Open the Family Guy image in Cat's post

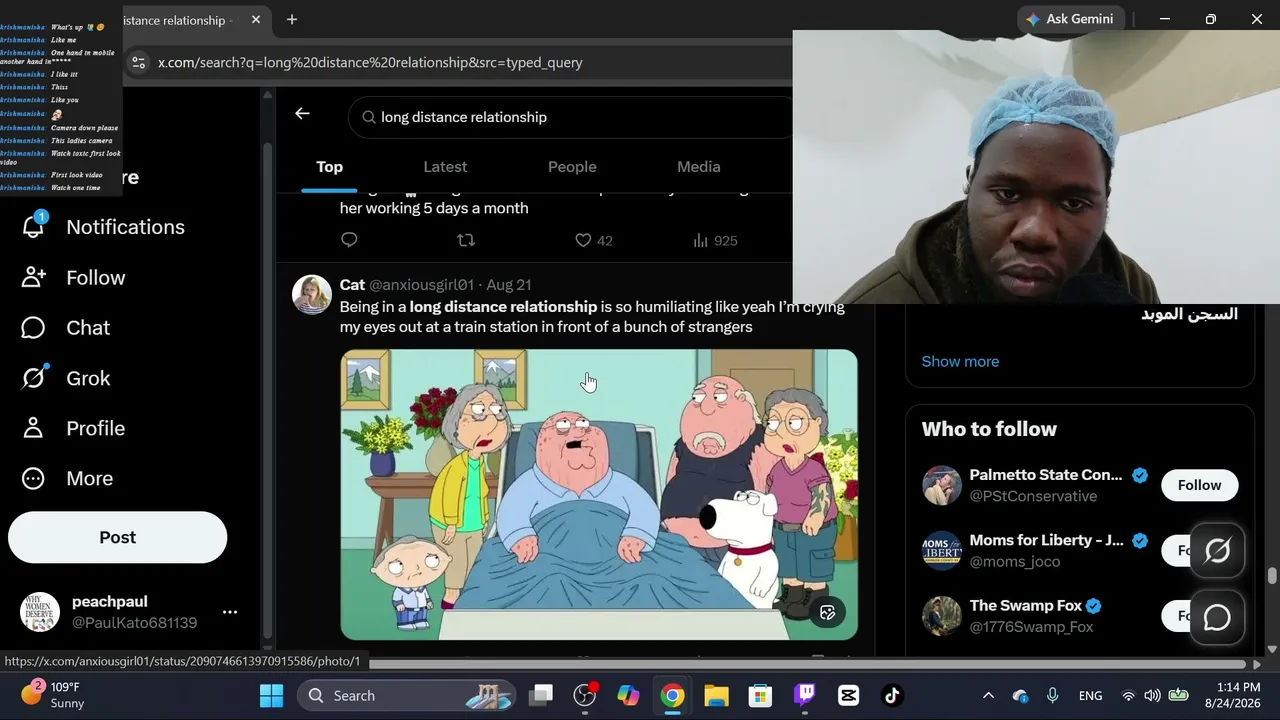click(x=599, y=494)
